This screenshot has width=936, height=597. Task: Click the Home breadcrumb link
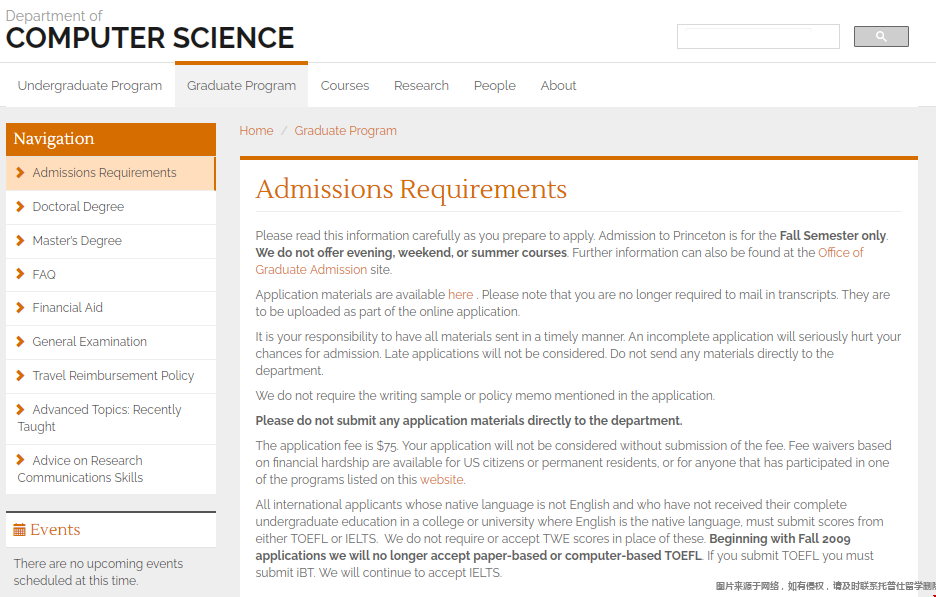[x=256, y=131]
